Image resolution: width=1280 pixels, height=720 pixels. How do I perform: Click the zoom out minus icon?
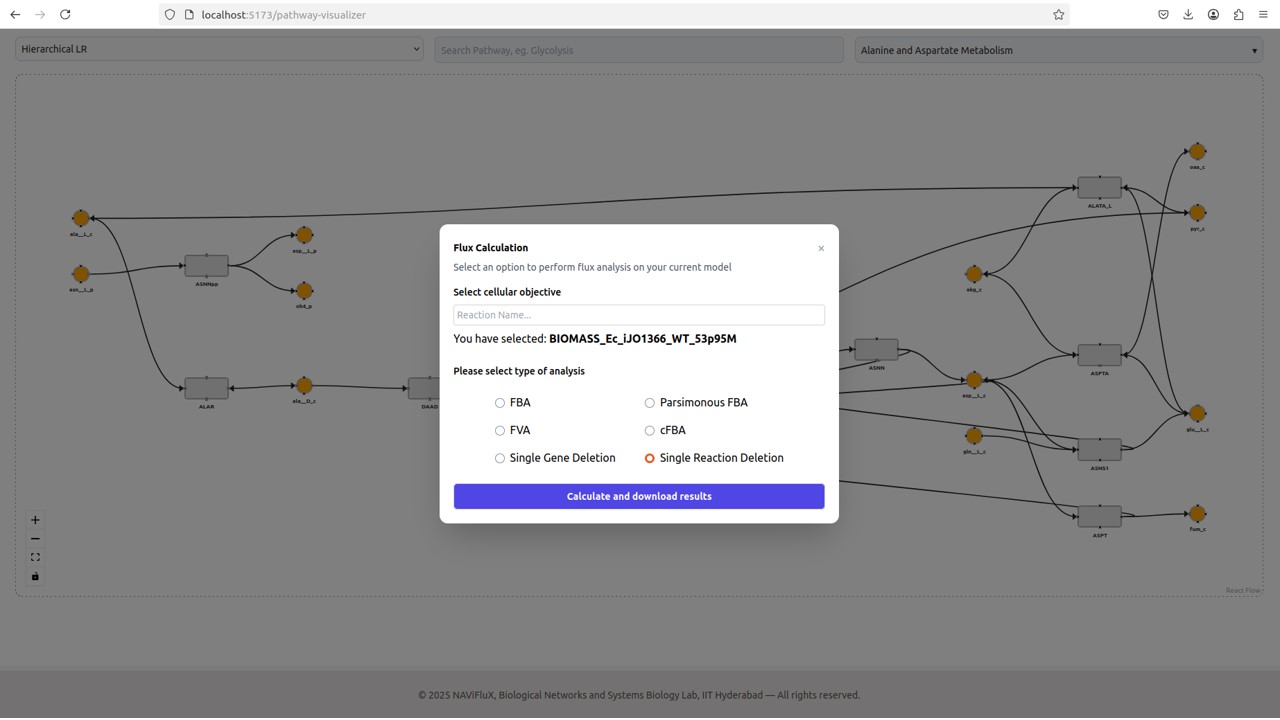point(35,539)
